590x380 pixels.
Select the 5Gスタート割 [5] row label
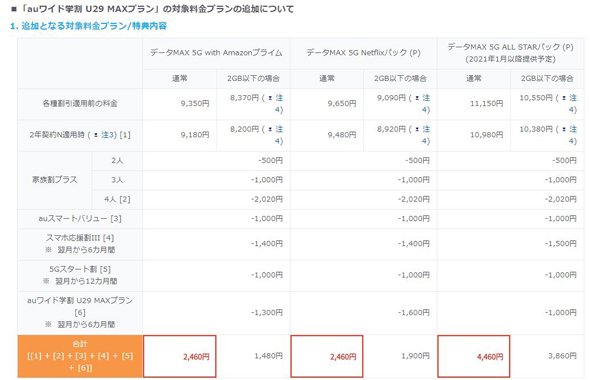coord(80,275)
